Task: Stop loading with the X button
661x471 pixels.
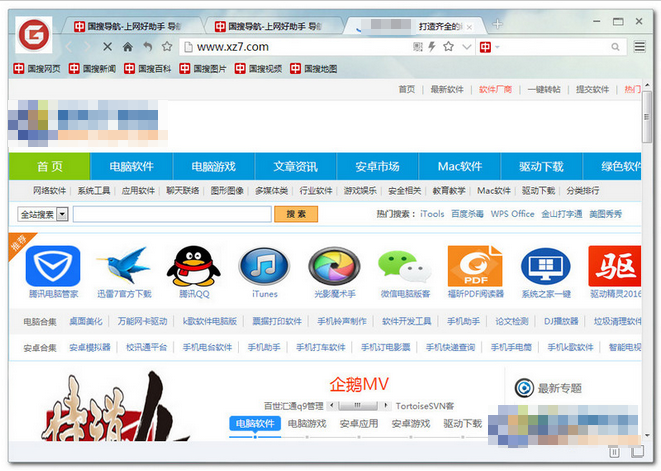Action: coord(107,47)
